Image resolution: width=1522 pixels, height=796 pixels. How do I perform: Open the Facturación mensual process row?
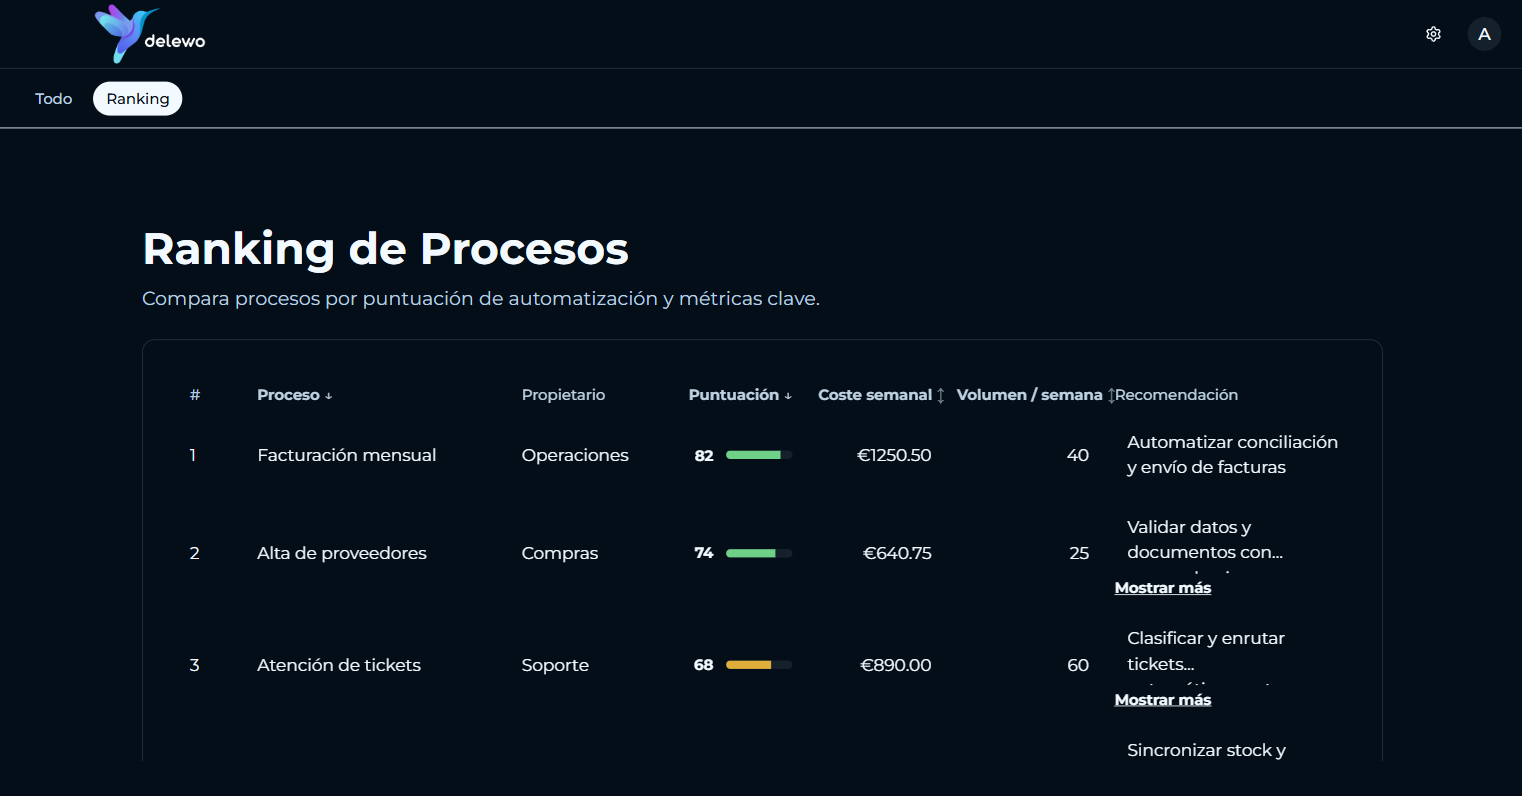(346, 455)
